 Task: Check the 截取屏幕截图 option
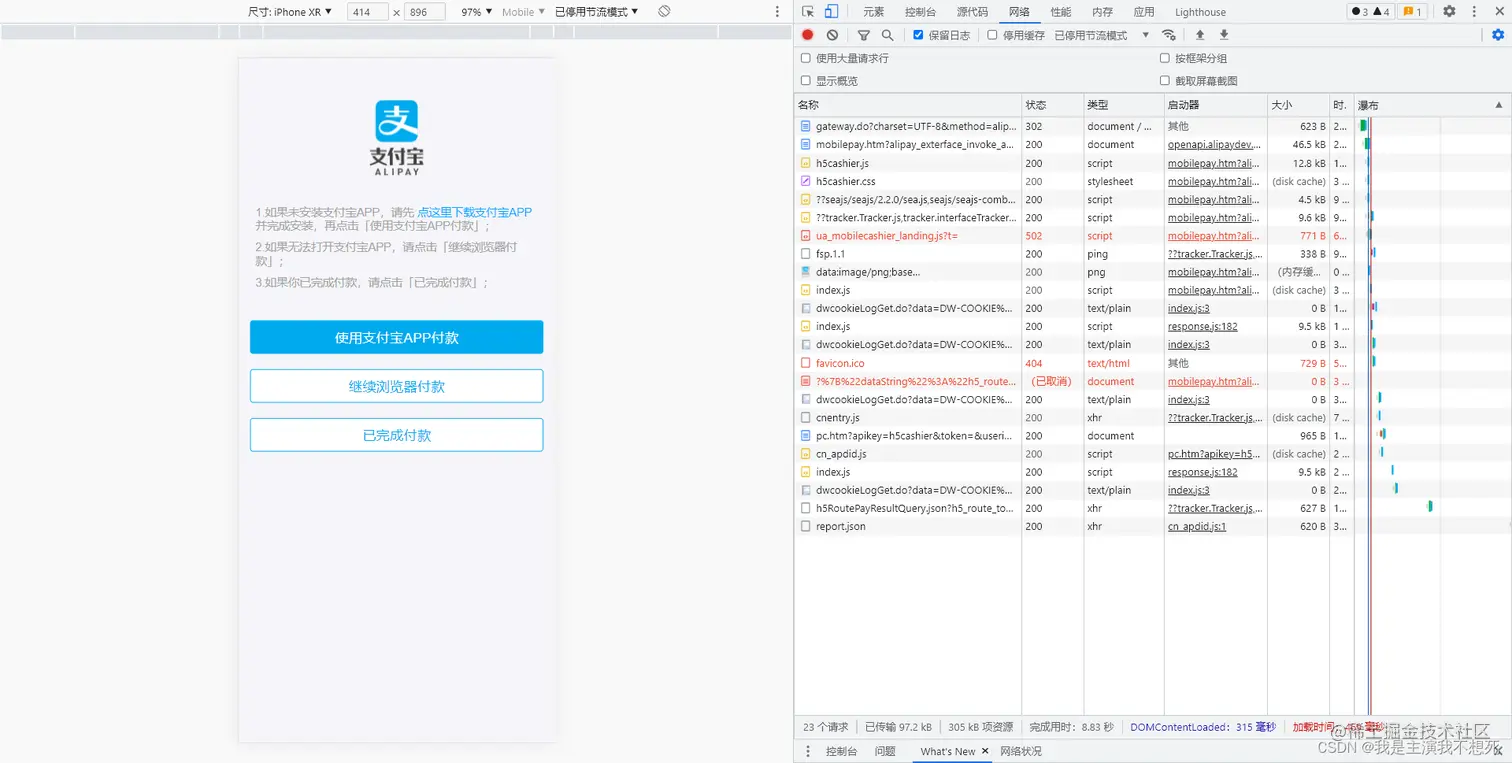point(1164,81)
